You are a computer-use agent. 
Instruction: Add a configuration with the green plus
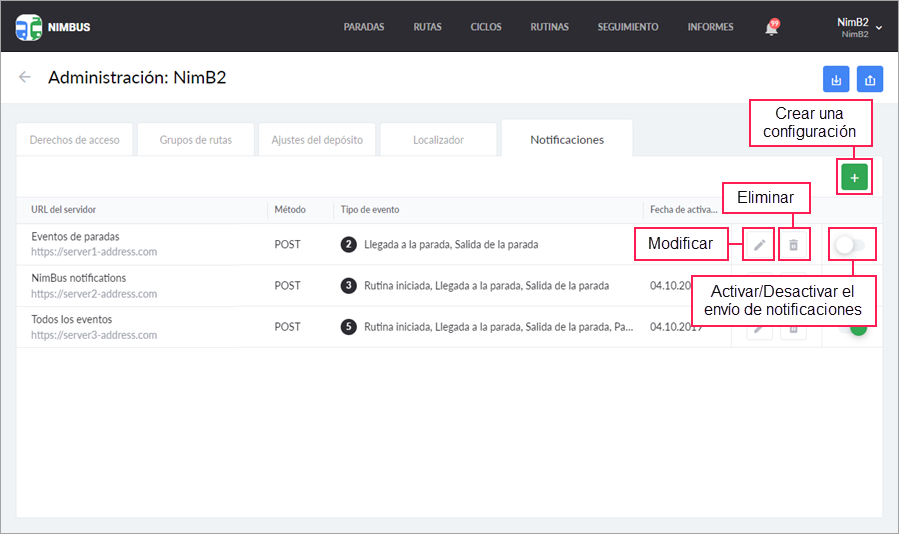[854, 177]
